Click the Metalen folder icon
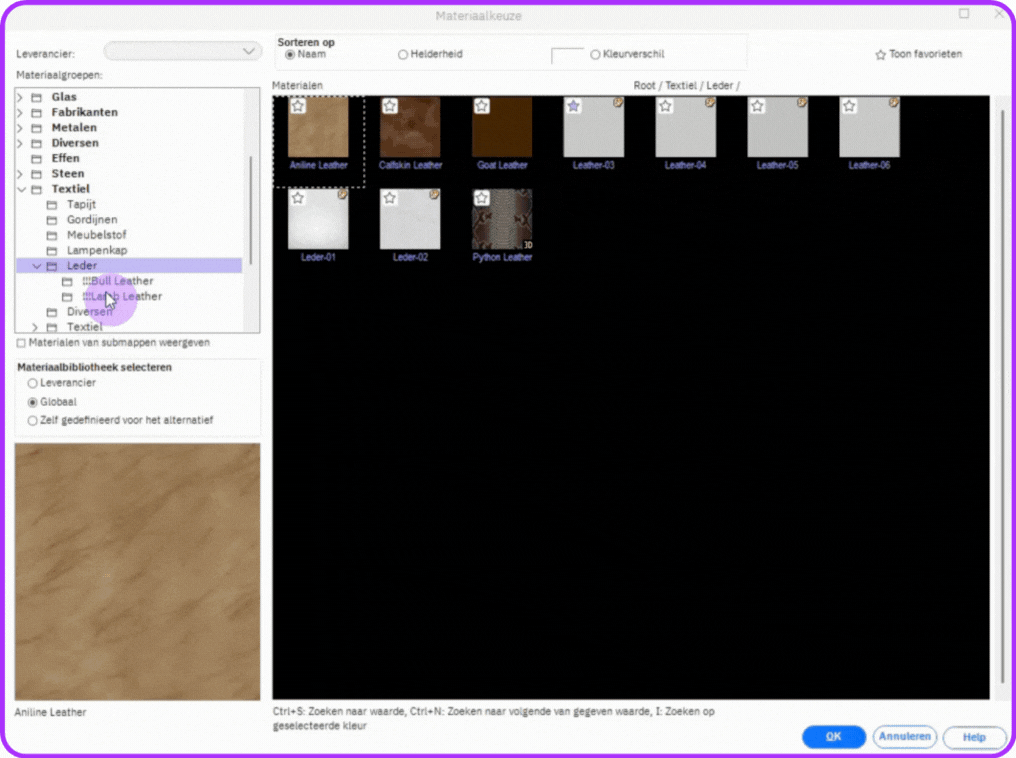 [x=37, y=128]
